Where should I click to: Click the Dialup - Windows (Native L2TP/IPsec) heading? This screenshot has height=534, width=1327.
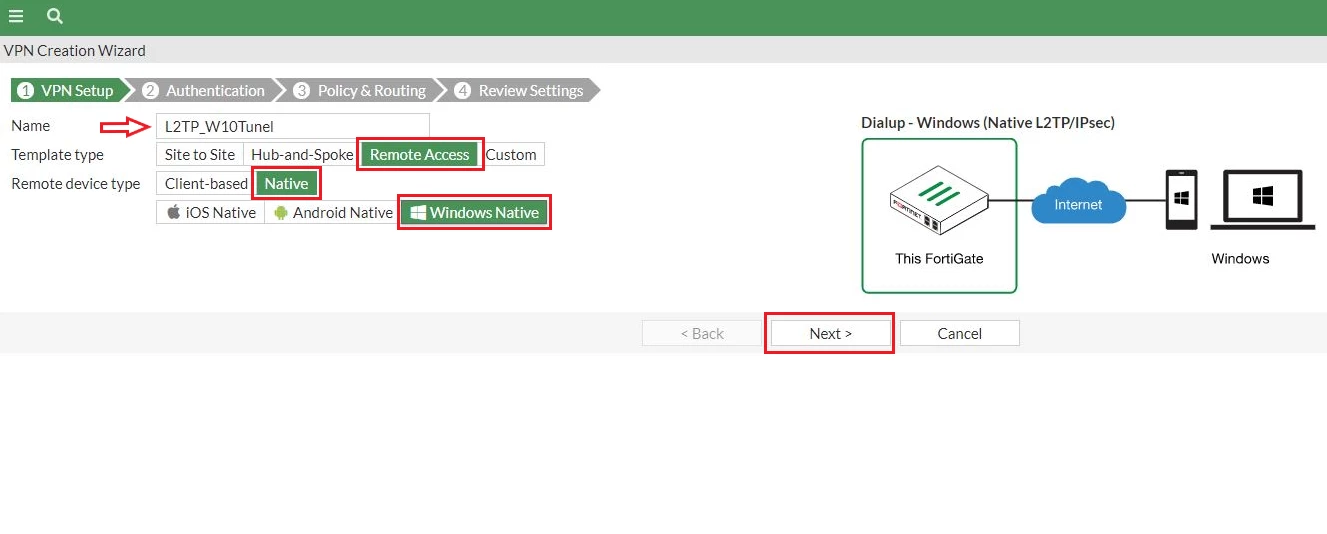988,123
